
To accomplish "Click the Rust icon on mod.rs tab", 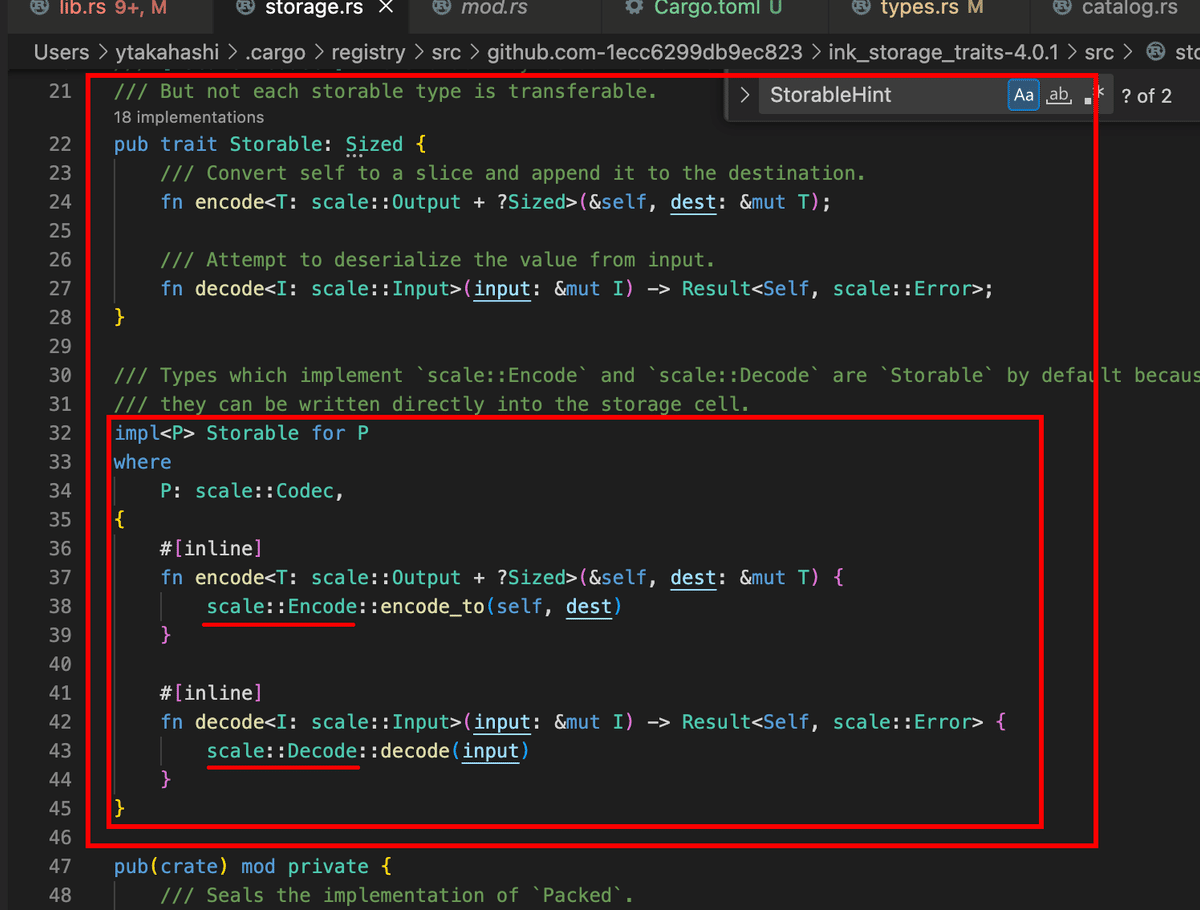I will (x=443, y=8).
